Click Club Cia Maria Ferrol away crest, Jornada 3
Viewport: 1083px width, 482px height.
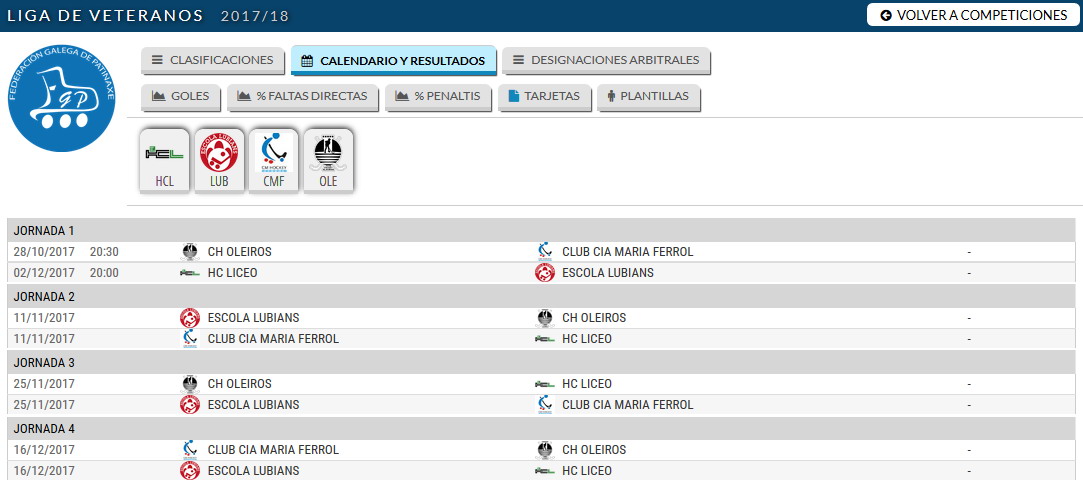tap(545, 405)
